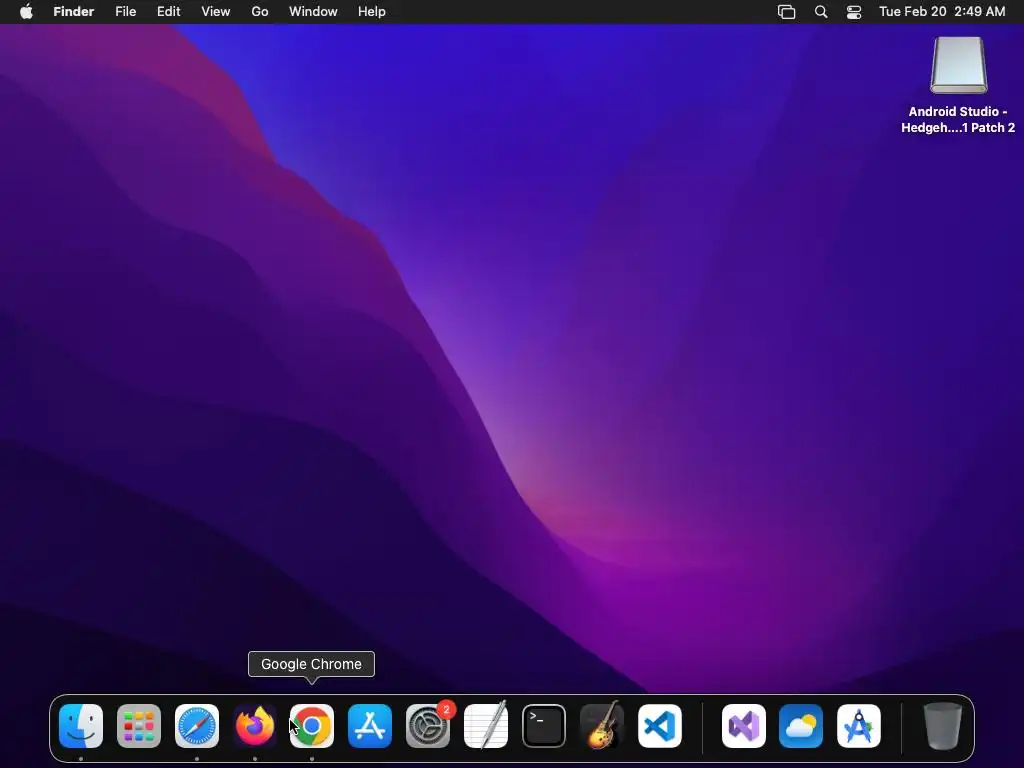Open Control Center in menu bar

(854, 12)
